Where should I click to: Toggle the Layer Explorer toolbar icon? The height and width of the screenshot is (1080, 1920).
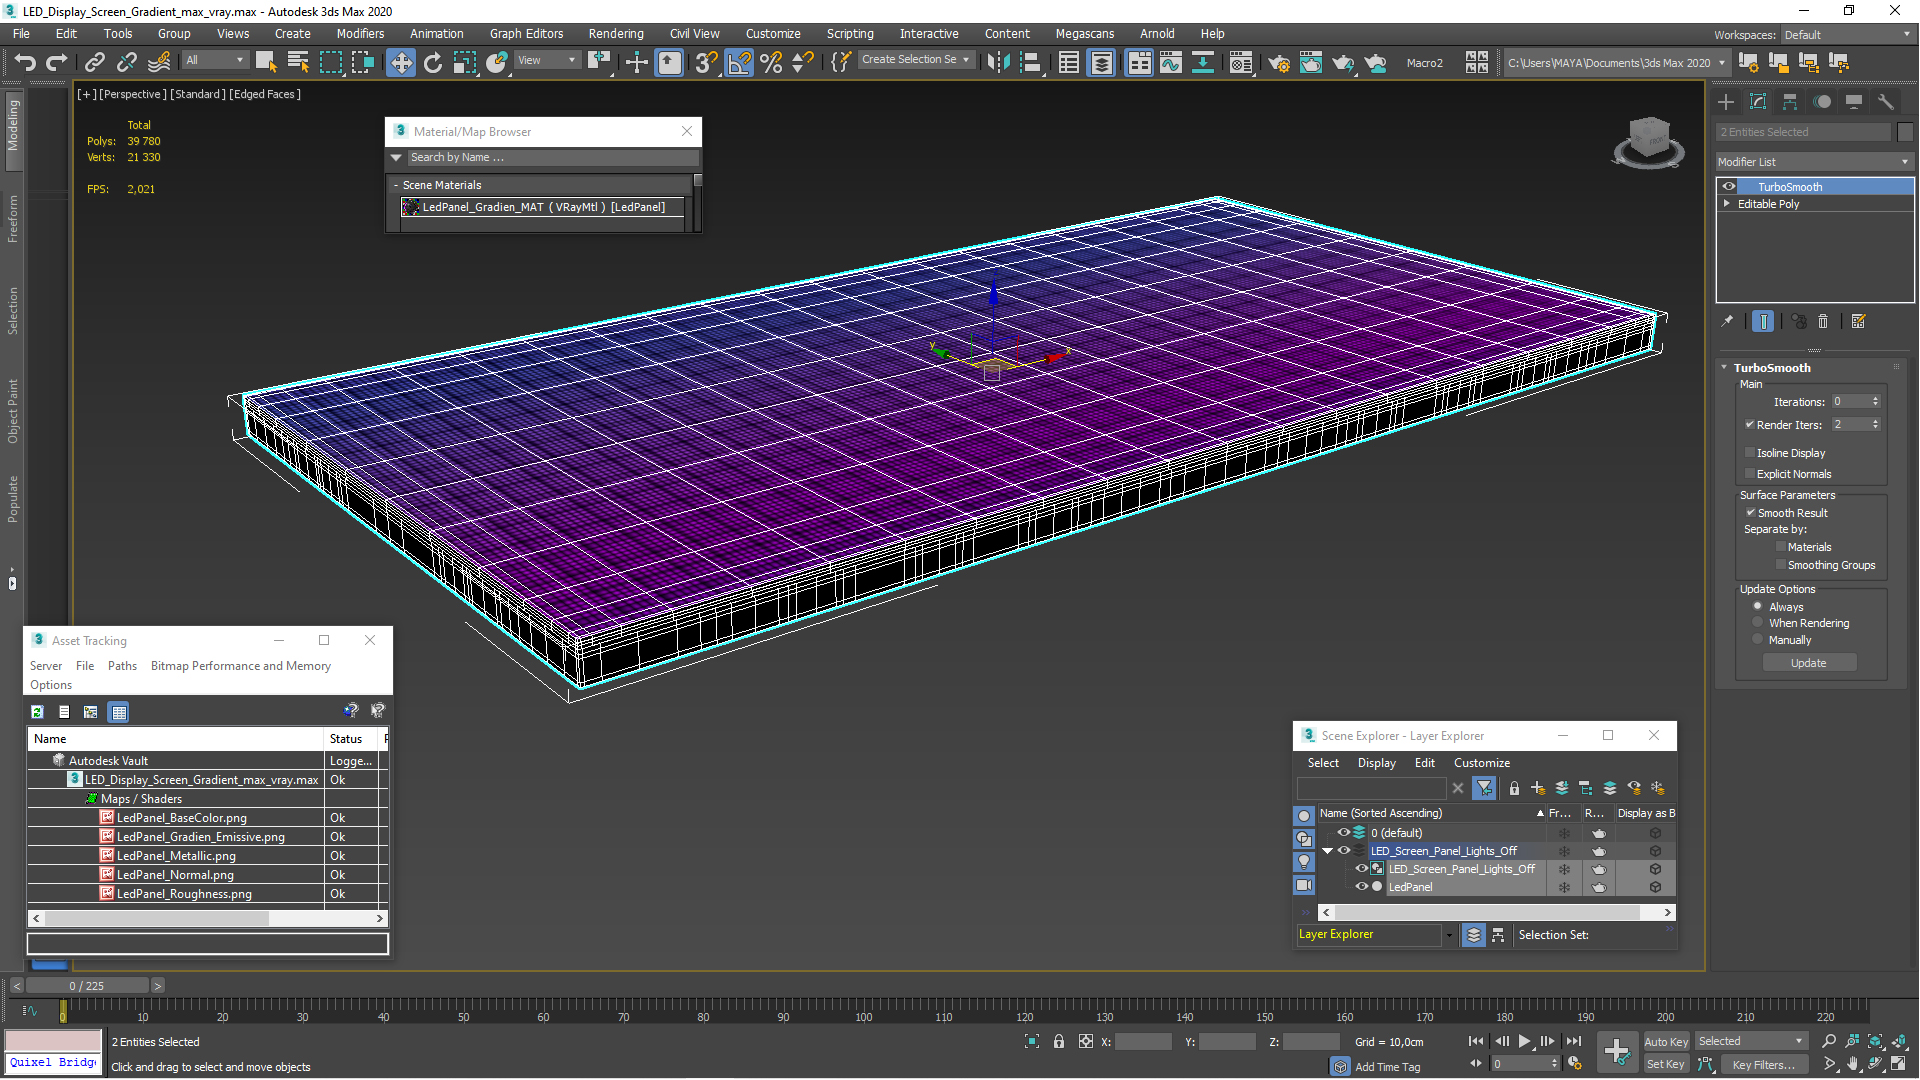tap(1101, 63)
